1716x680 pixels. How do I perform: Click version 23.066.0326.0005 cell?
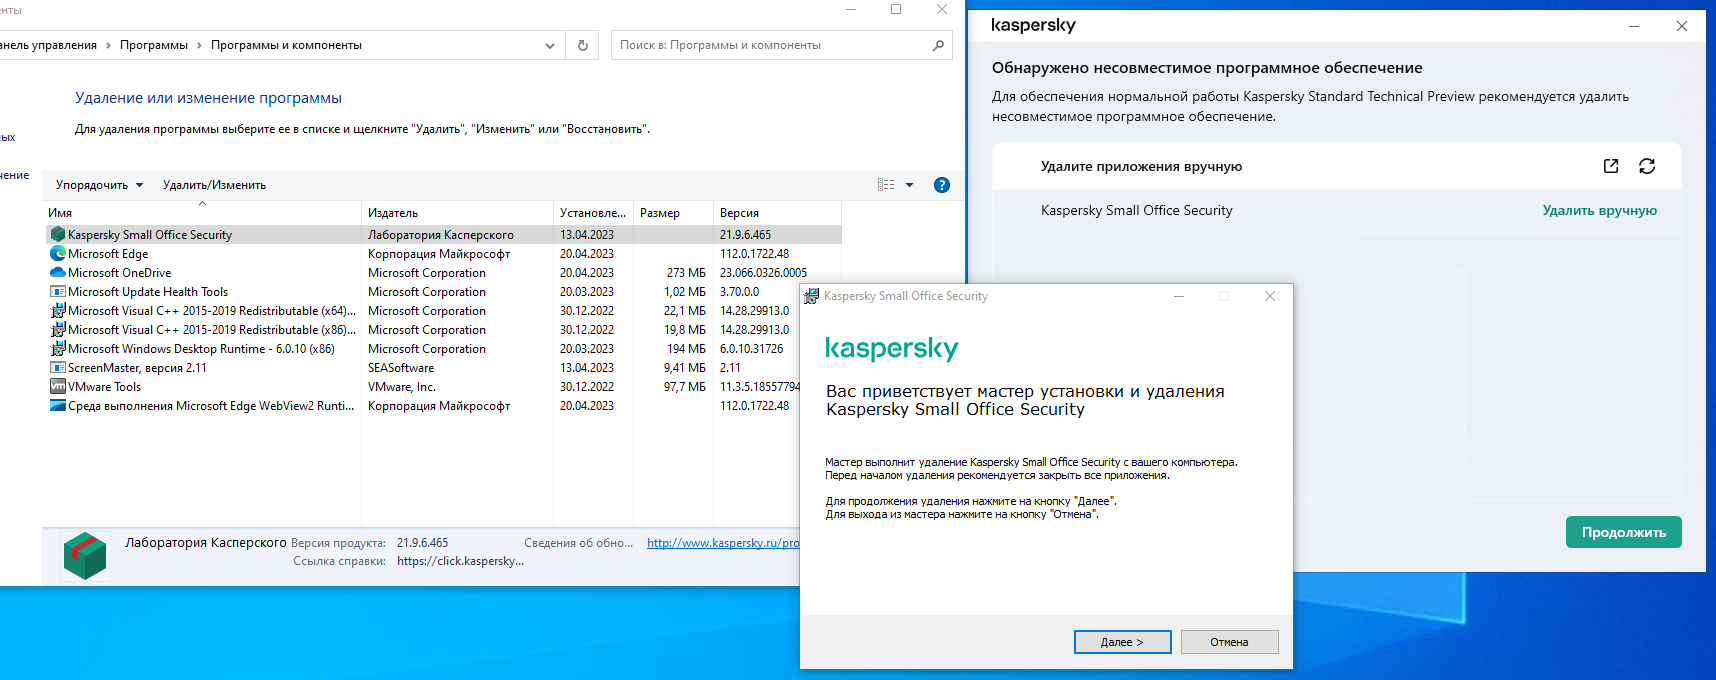click(x=763, y=273)
